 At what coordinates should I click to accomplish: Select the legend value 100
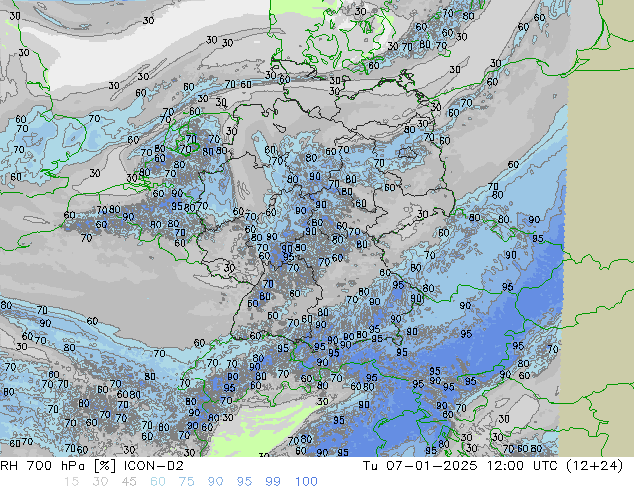point(306,482)
